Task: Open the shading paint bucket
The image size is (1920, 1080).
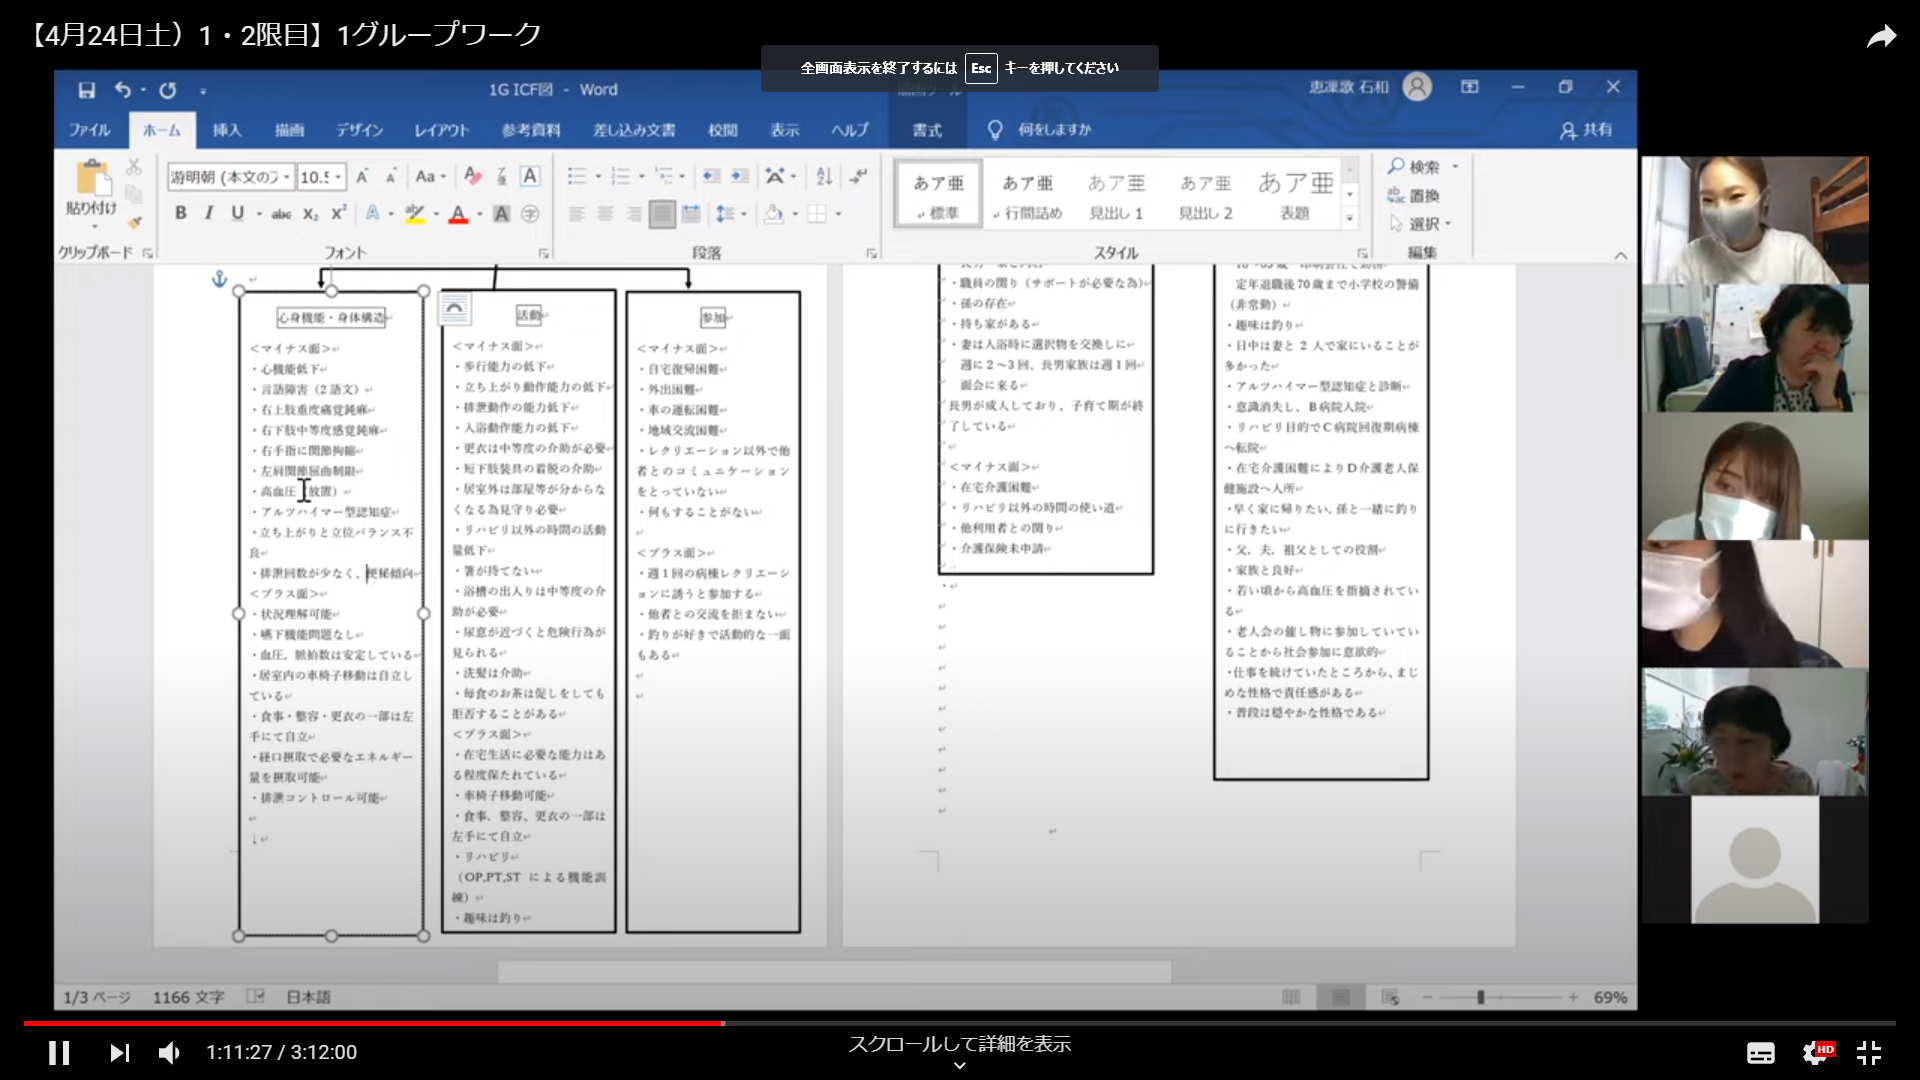Action: [x=773, y=213]
